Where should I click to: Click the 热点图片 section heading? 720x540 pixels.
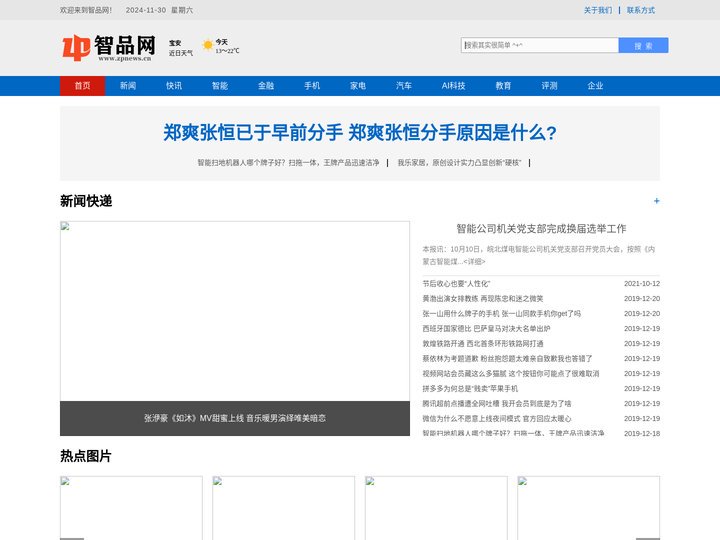(x=86, y=456)
